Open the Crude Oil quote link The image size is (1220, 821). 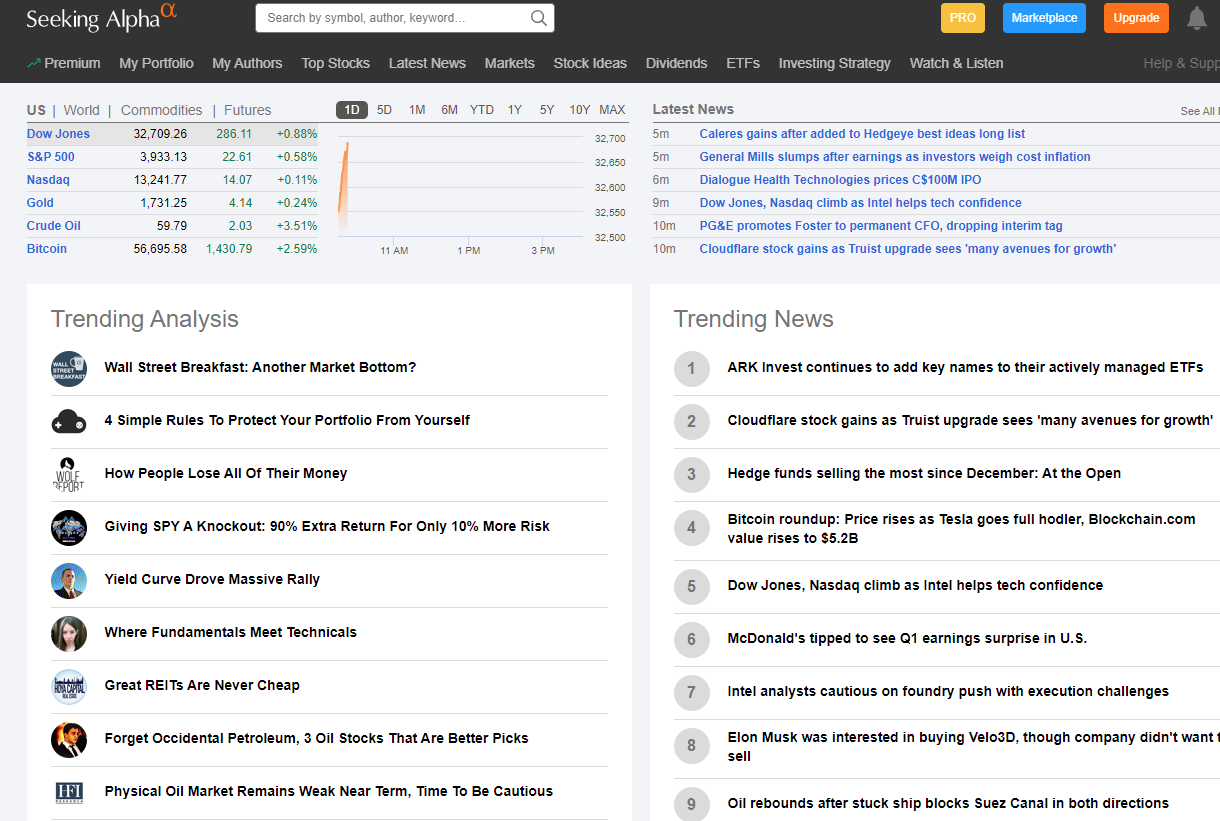53,226
